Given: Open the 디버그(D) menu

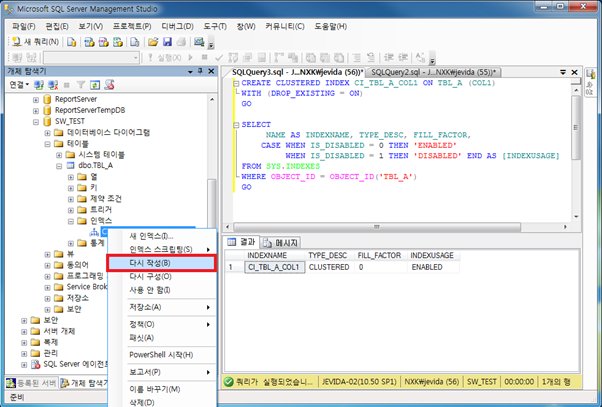Looking at the screenshot, I should click(x=177, y=26).
